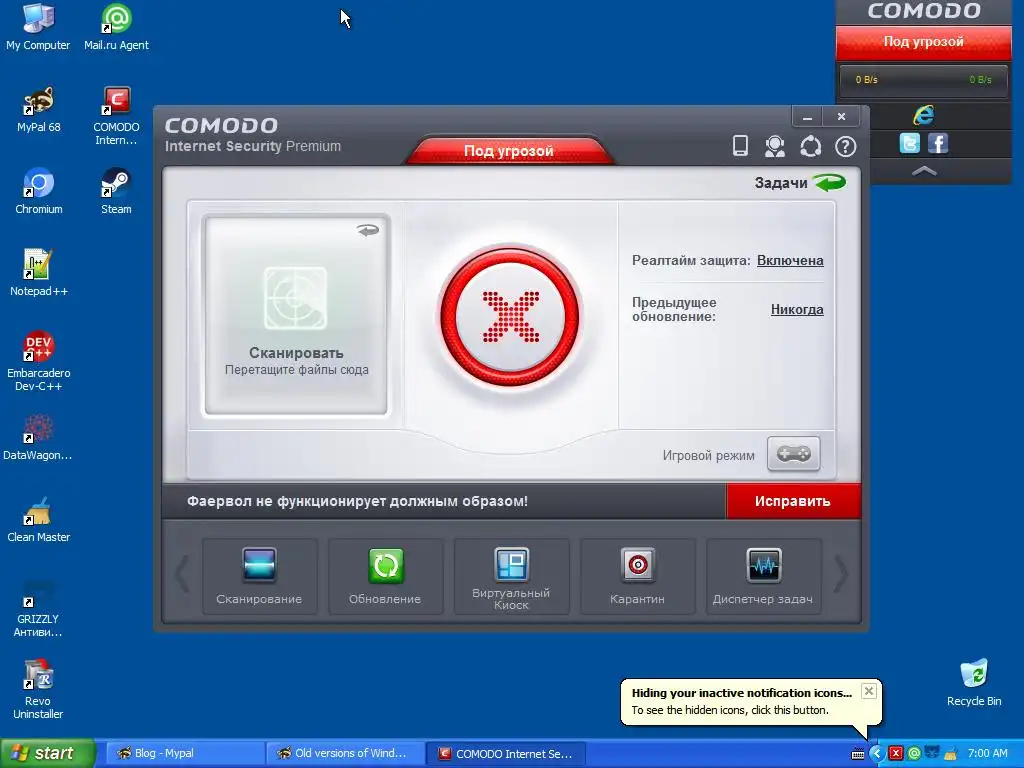Image resolution: width=1024 pixels, height=768 pixels.
Task: Open the Карантин quarantine tile
Action: tap(637, 576)
